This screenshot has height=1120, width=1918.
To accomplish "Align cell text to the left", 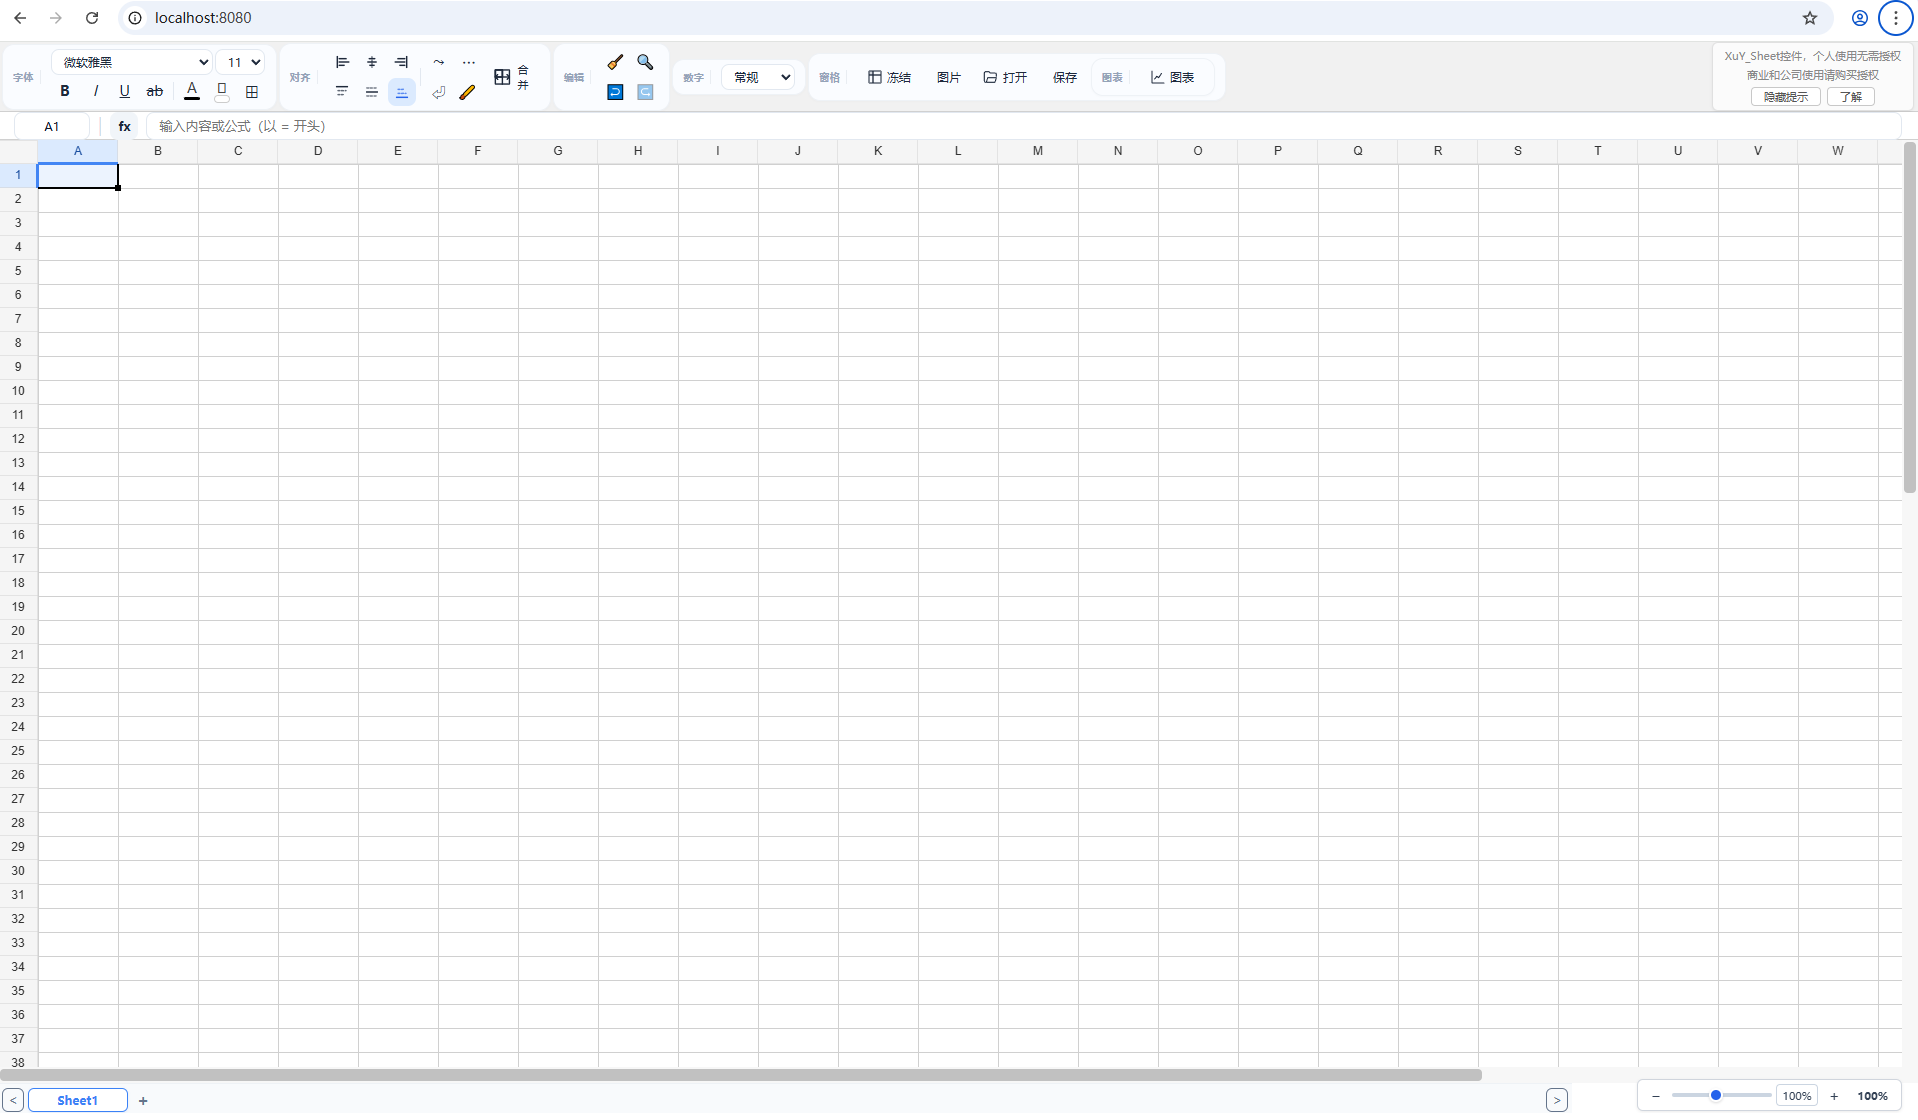I will tap(342, 62).
